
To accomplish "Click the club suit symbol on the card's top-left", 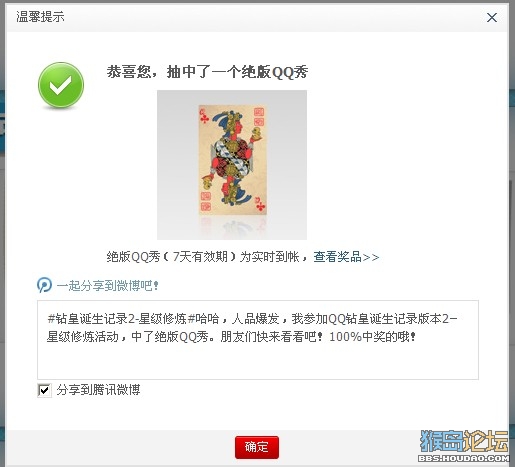I will coord(204,116).
